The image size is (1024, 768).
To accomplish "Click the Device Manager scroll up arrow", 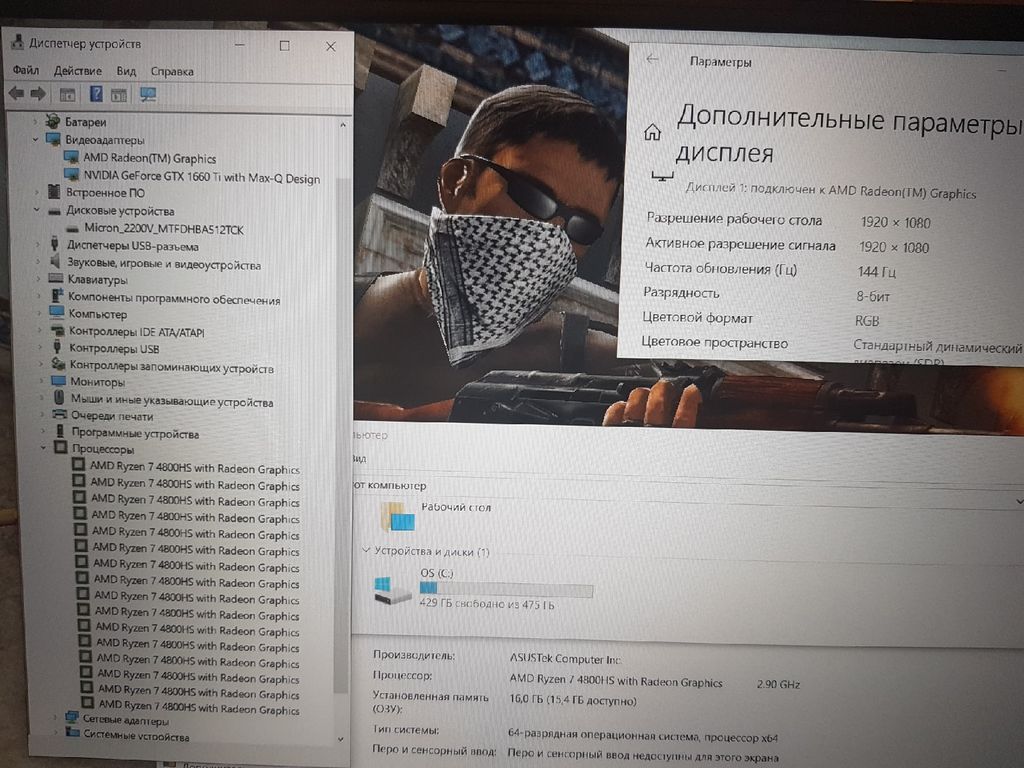I will tap(343, 124).
